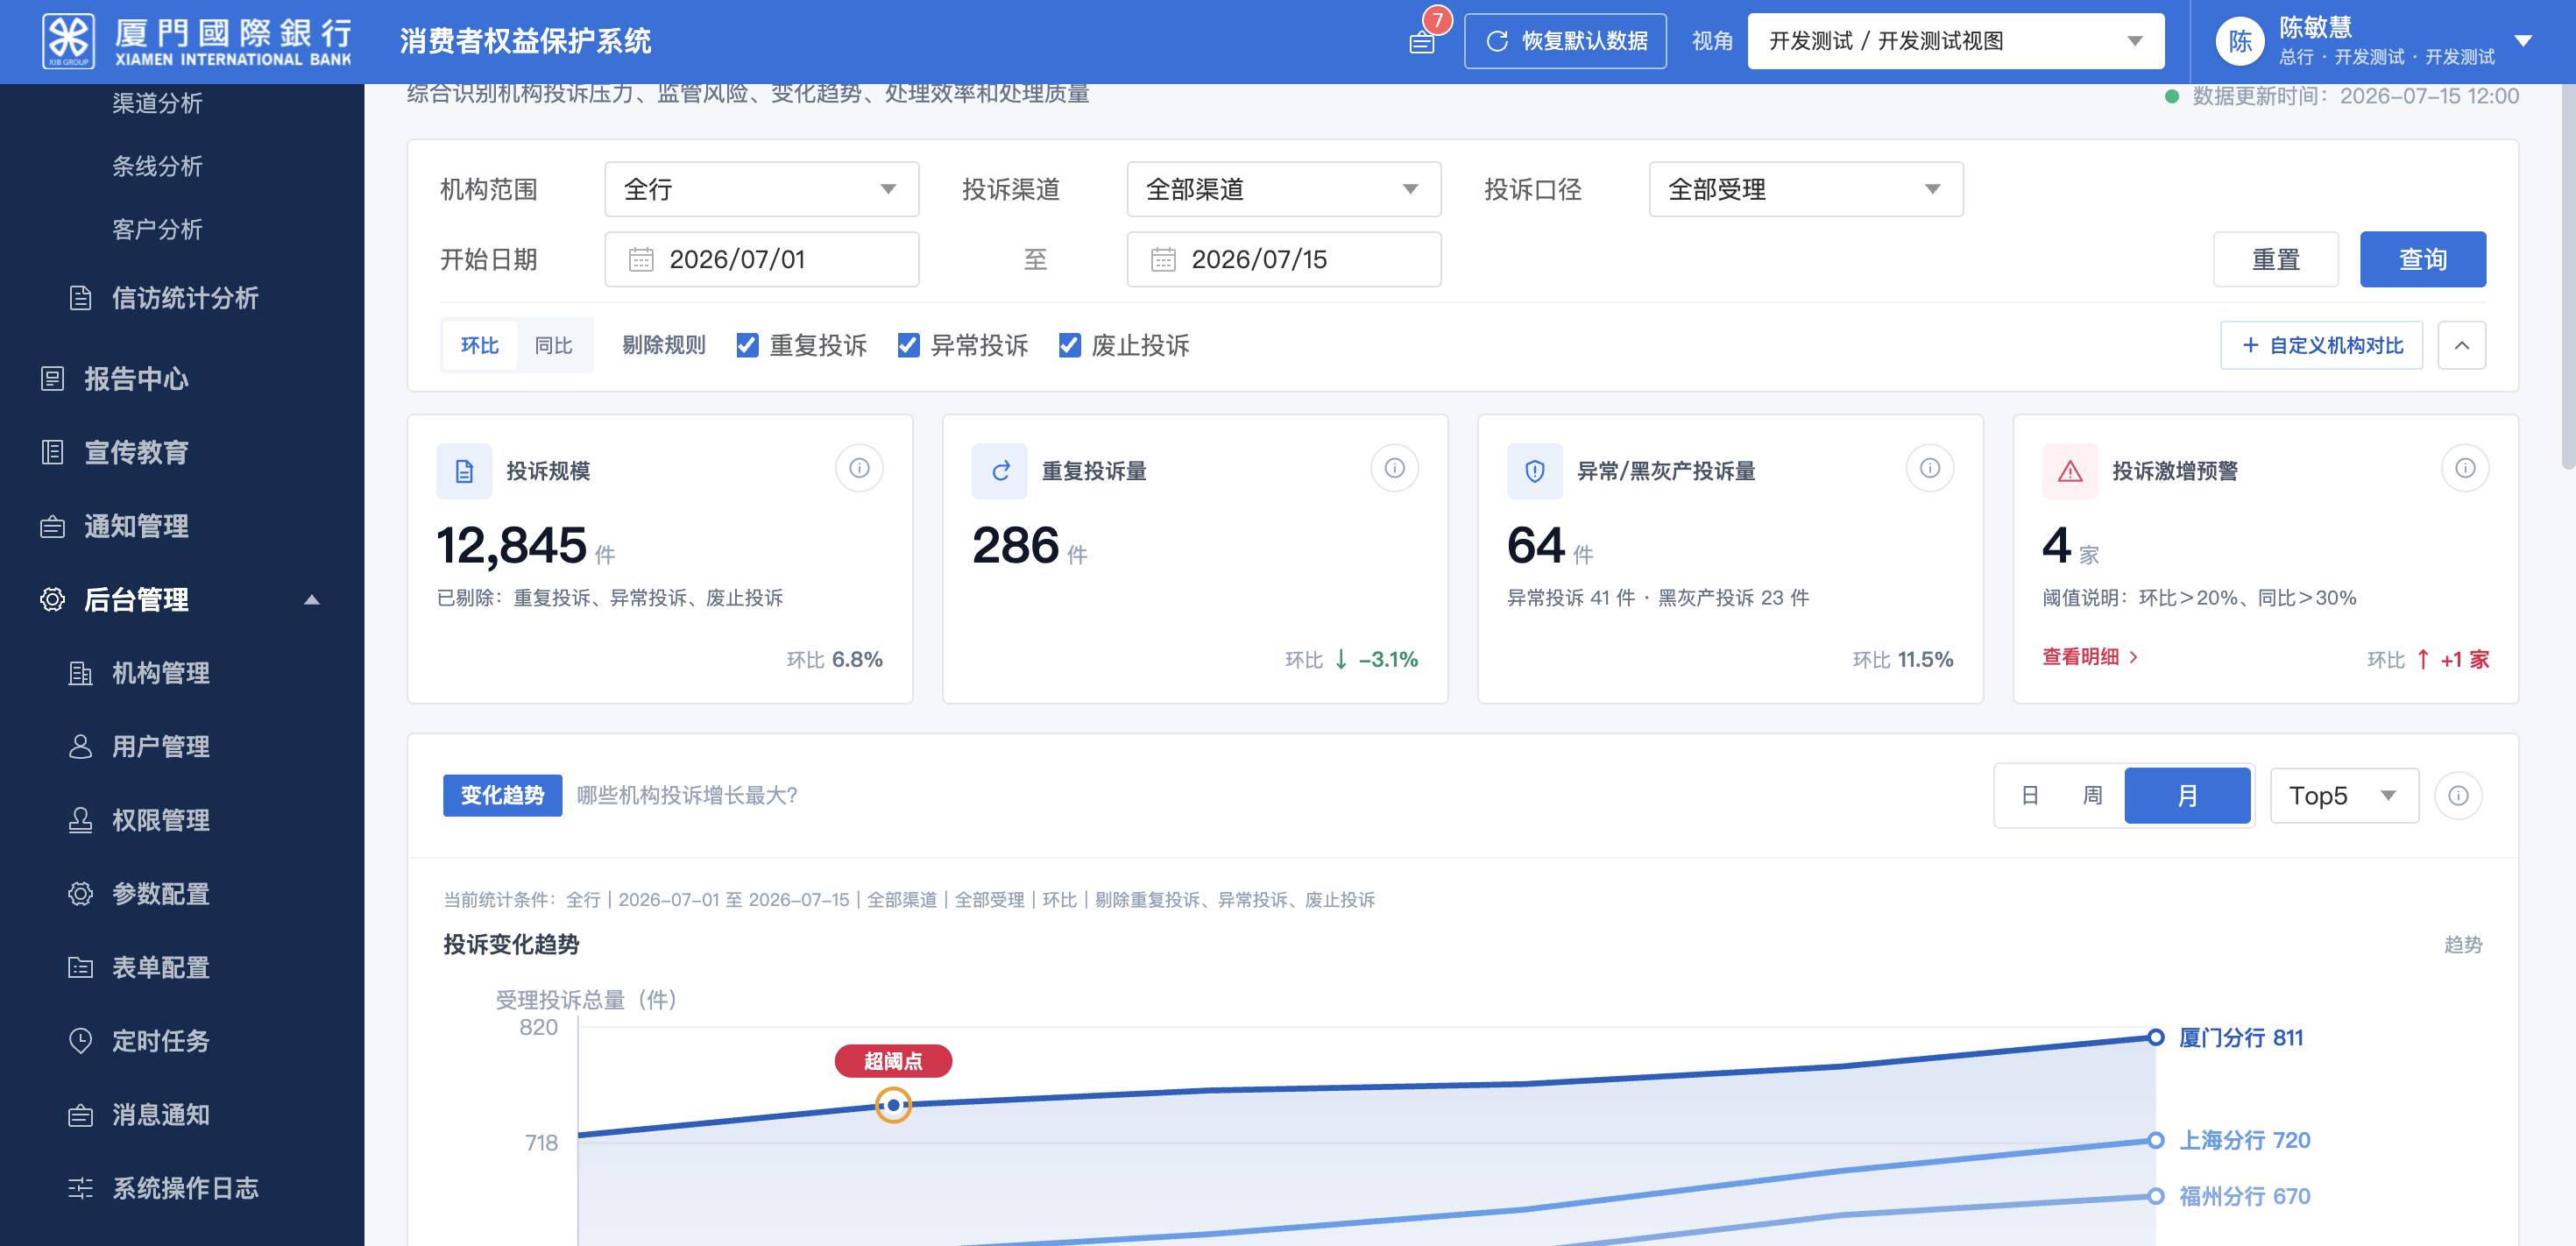Click calendar icon in start date field
2576x1246 pixels.
pyautogui.click(x=641, y=260)
